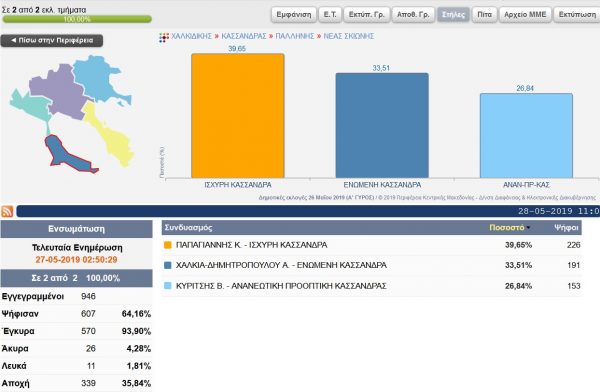The width and height of the screenshot is (600, 392).
Task: Open ΠΑΛΛΗΝΗΣ breadcrumb link
Action: 295,36
